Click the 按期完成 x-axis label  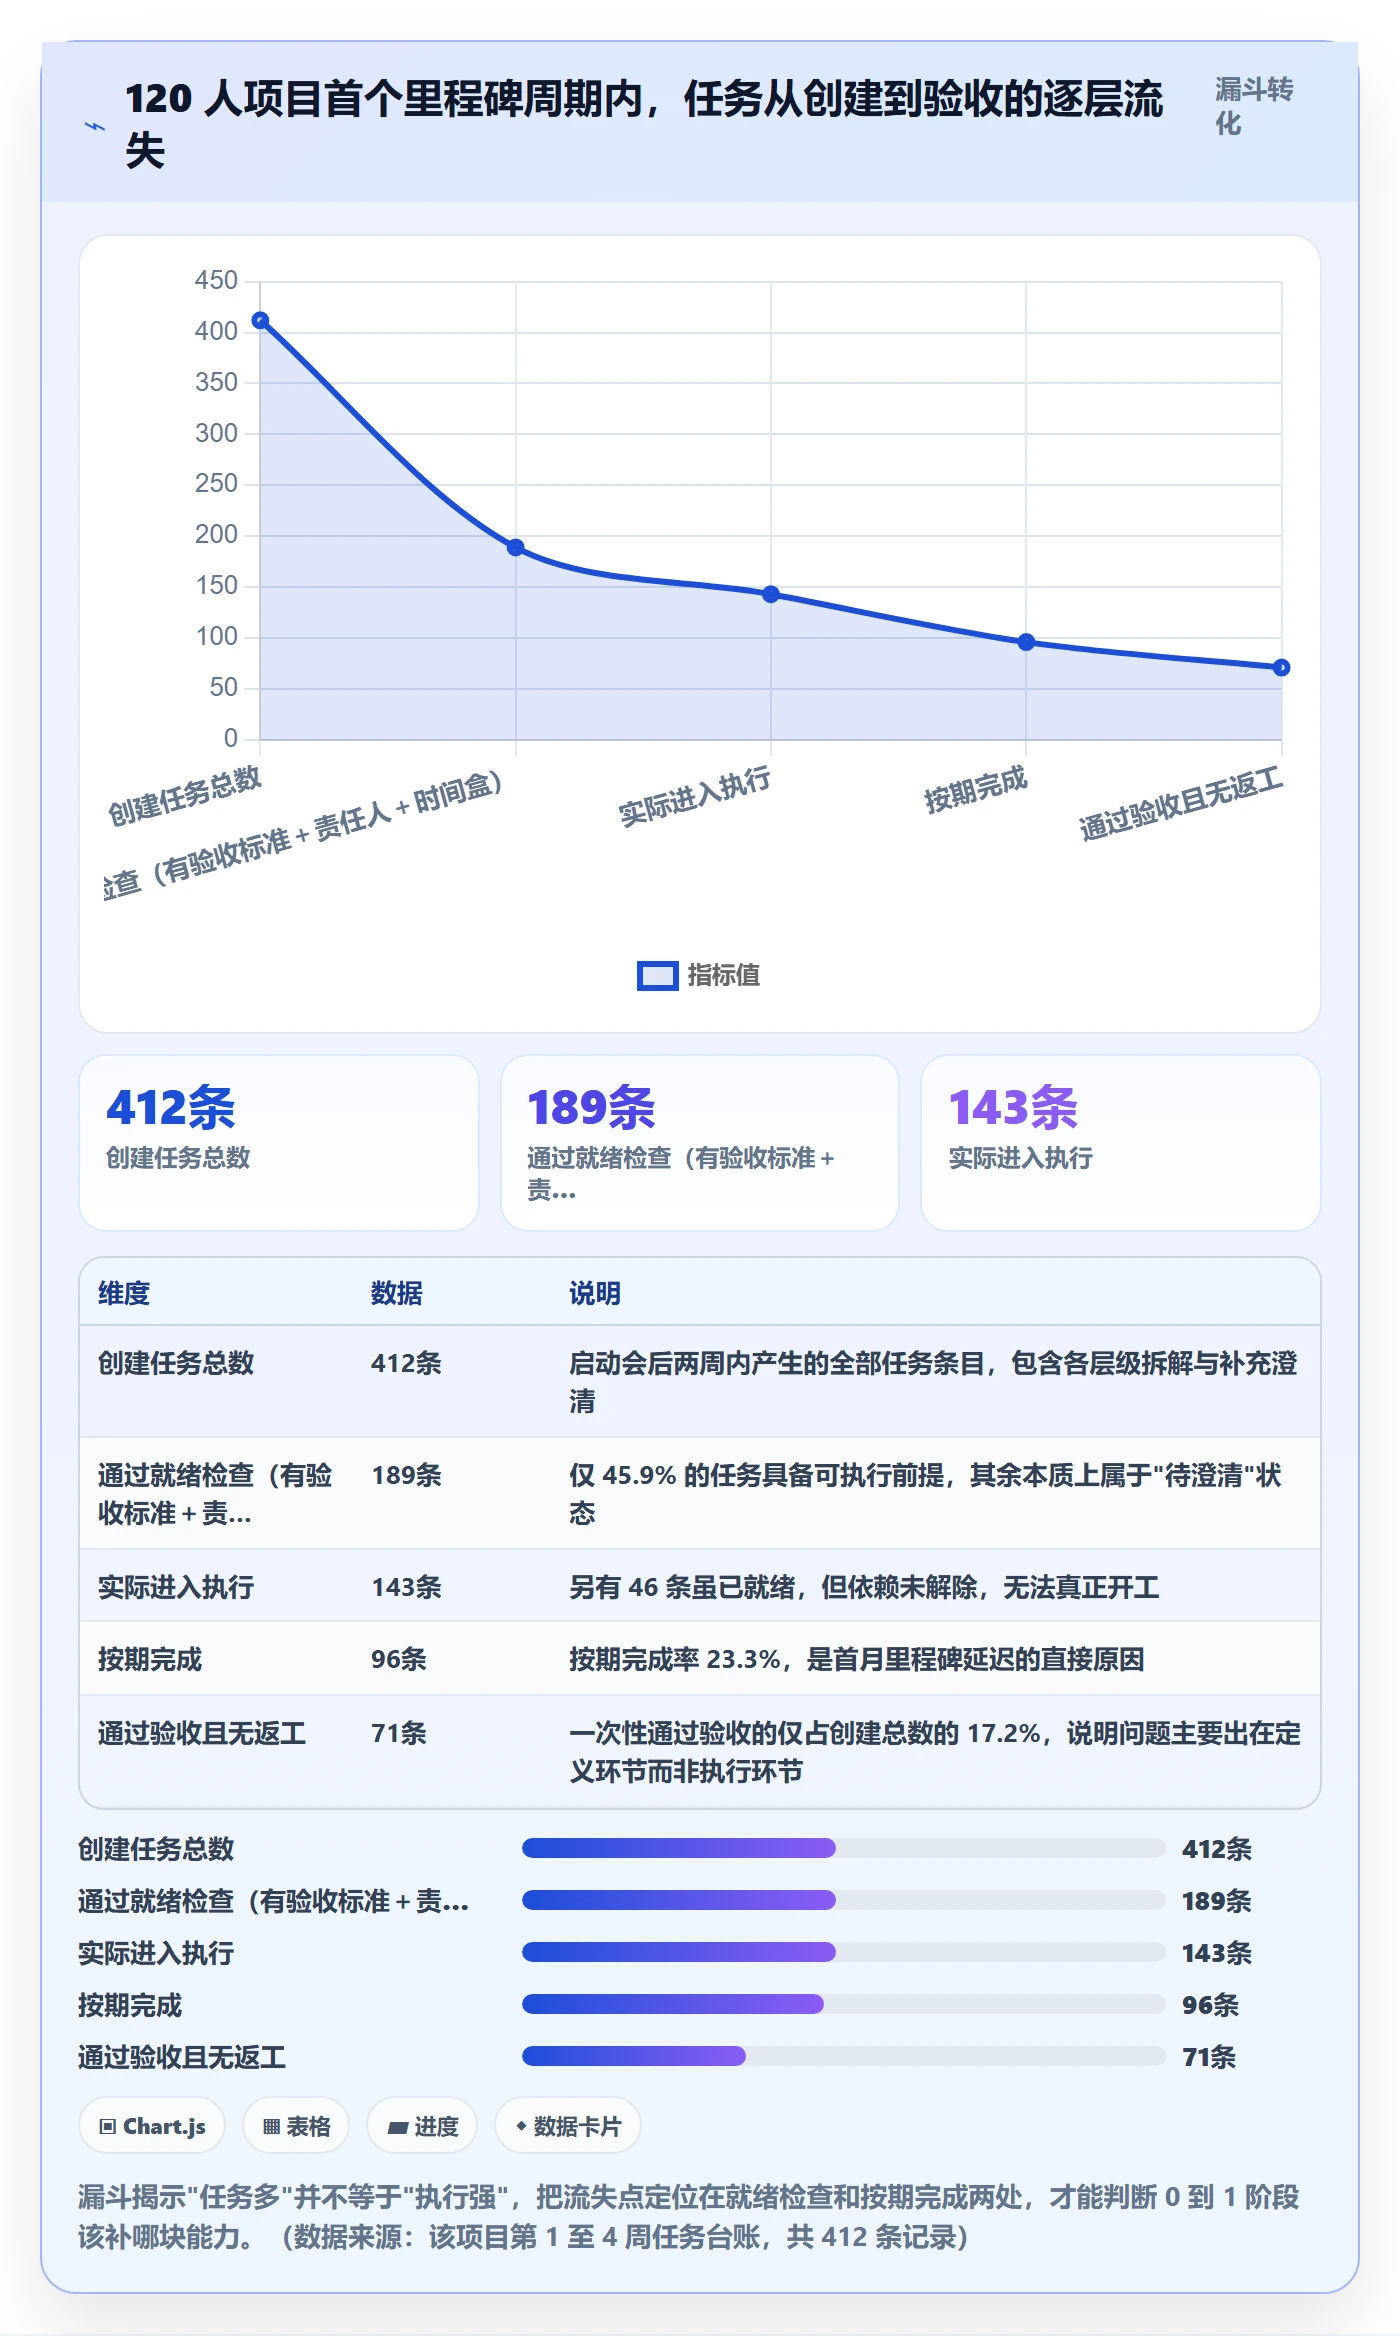point(975,790)
